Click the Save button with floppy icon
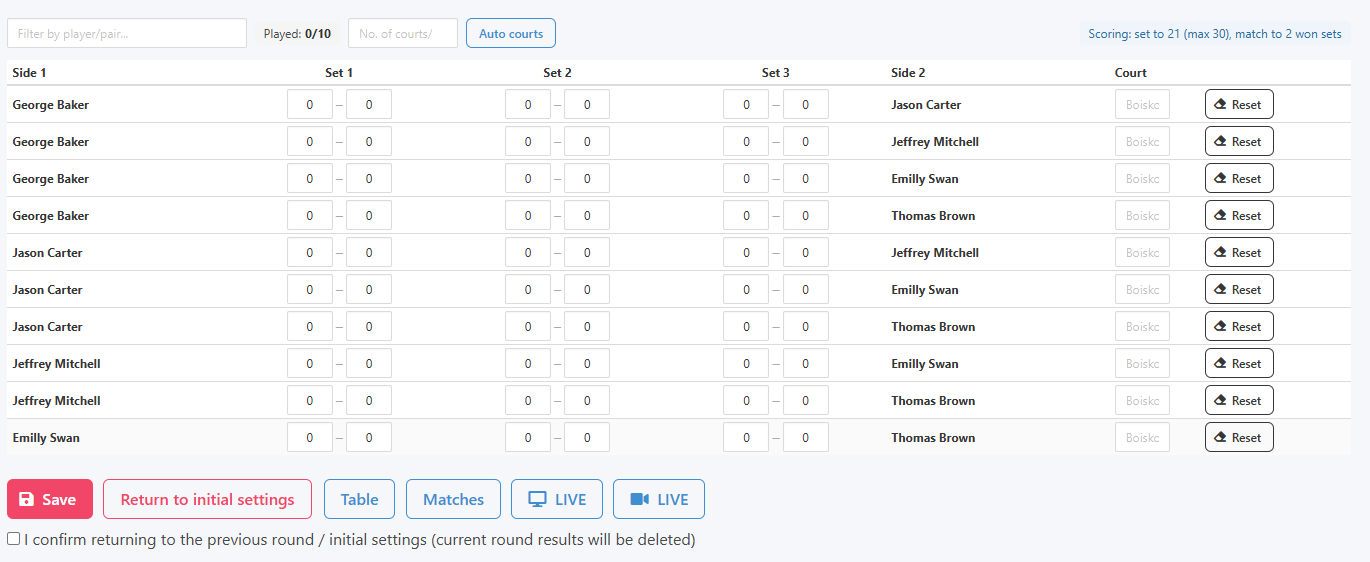The width and height of the screenshot is (1370, 562). (50, 499)
